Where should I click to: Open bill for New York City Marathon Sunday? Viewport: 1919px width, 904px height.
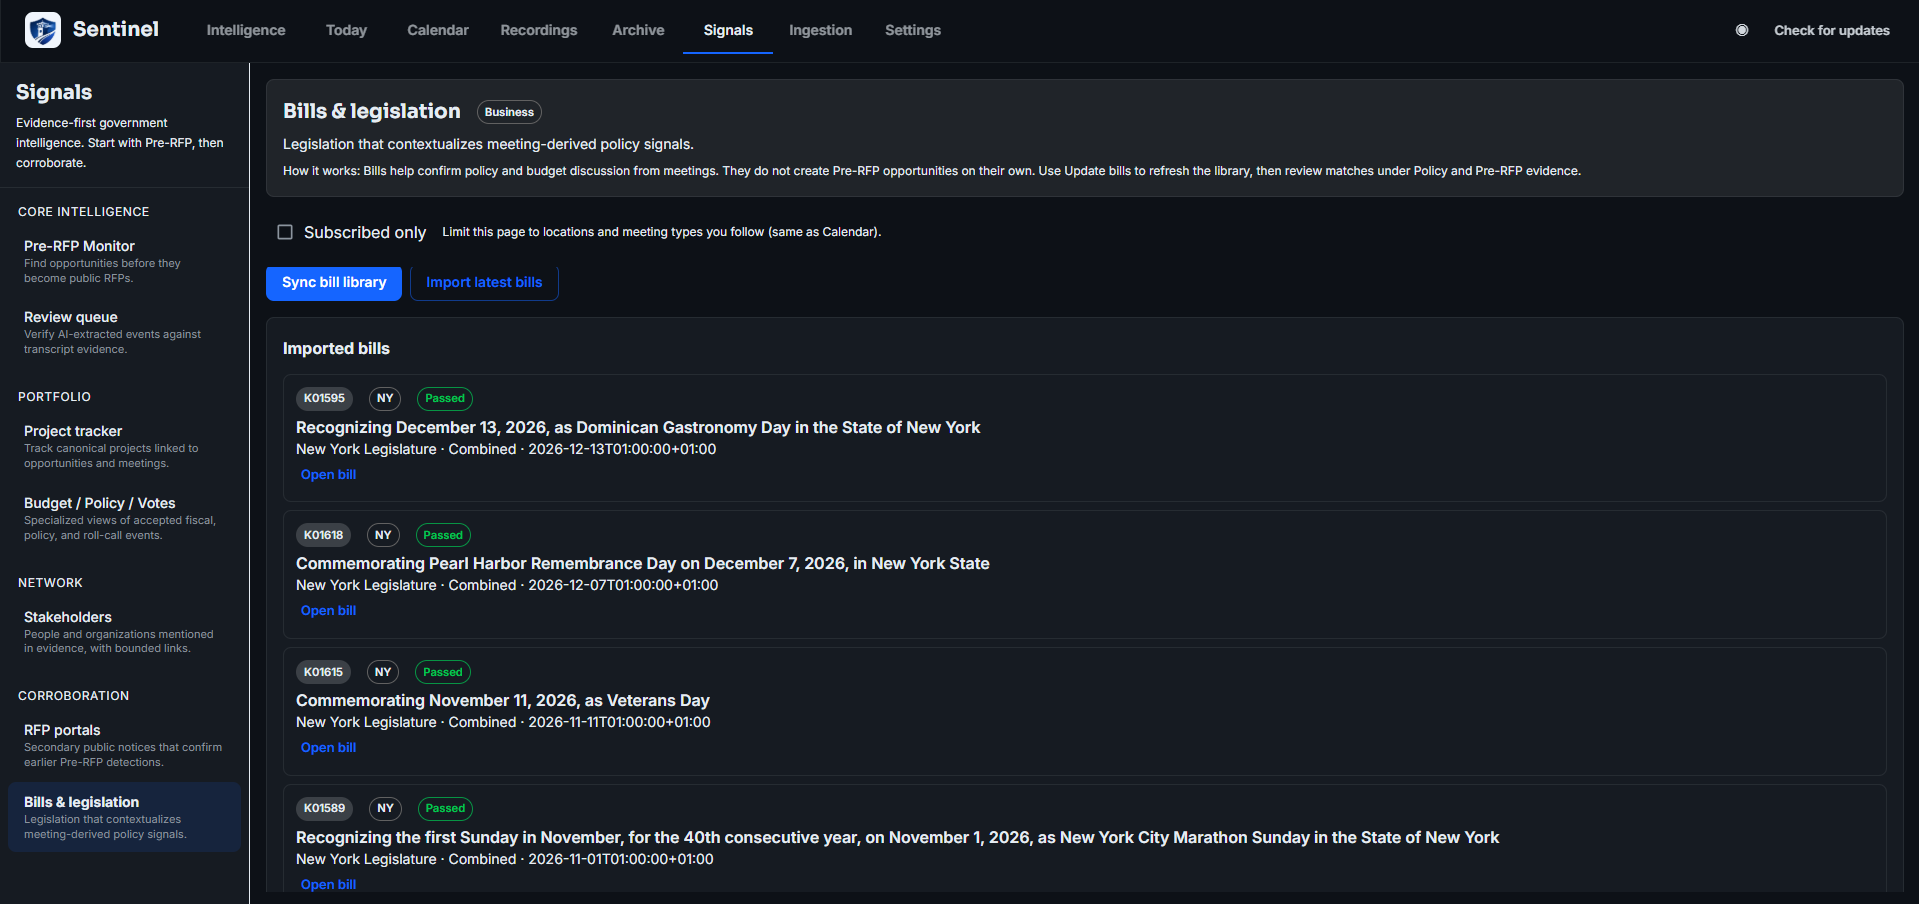tap(328, 884)
